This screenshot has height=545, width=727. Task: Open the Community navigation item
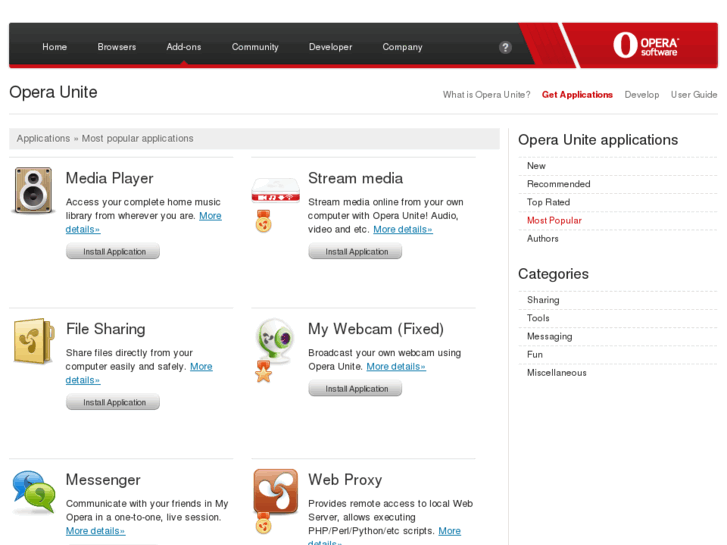(x=255, y=47)
